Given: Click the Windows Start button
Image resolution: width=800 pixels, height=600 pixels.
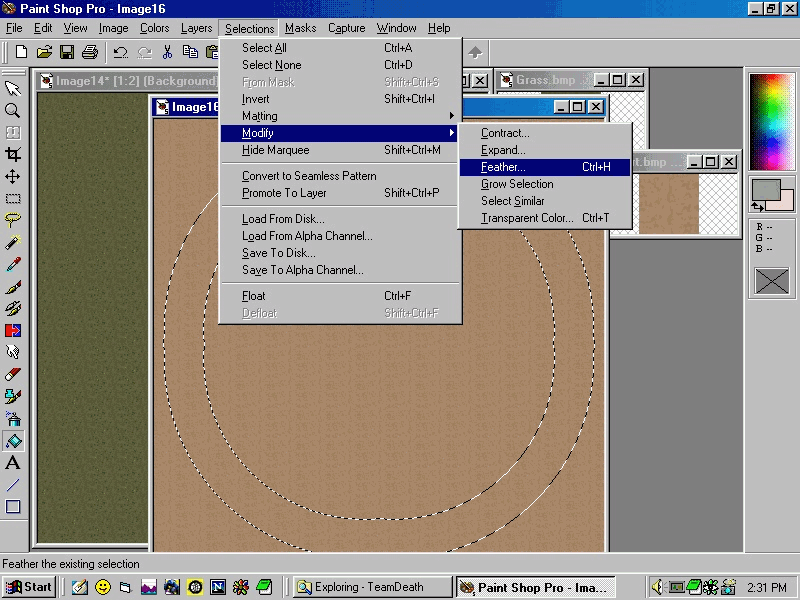Looking at the screenshot, I should coord(30,587).
